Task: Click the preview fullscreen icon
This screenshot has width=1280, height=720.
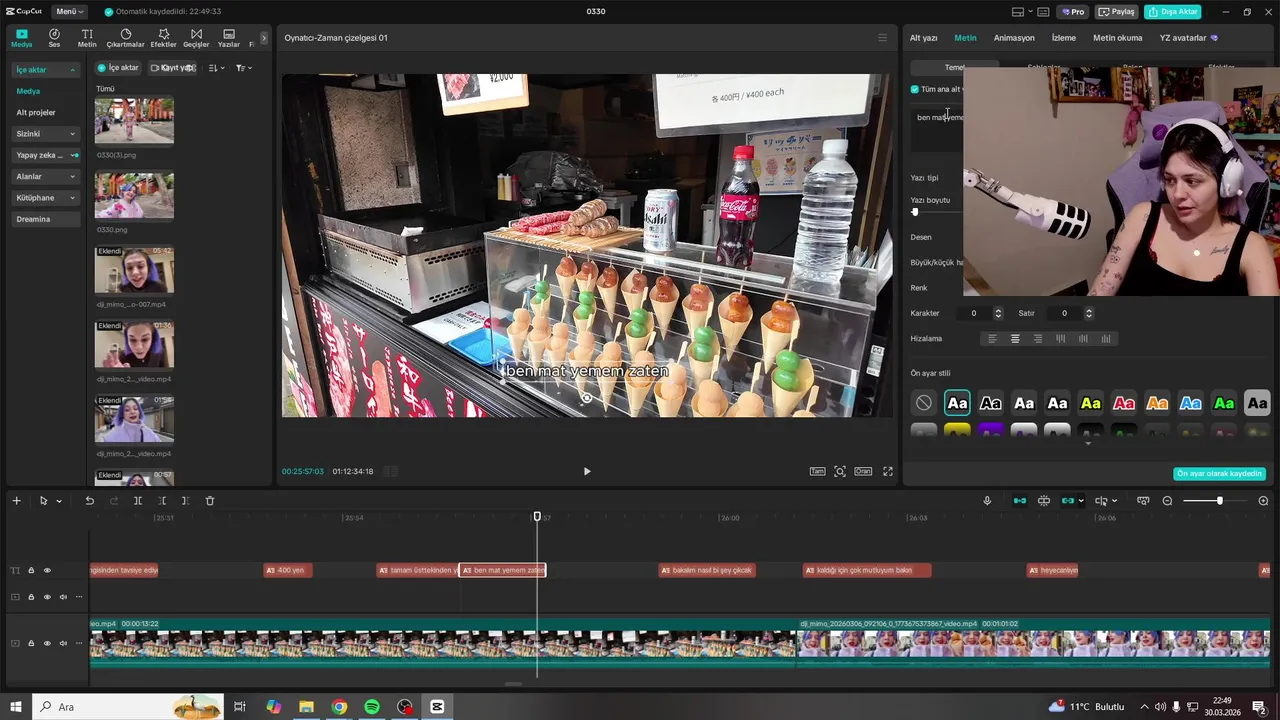Action: 887,471
